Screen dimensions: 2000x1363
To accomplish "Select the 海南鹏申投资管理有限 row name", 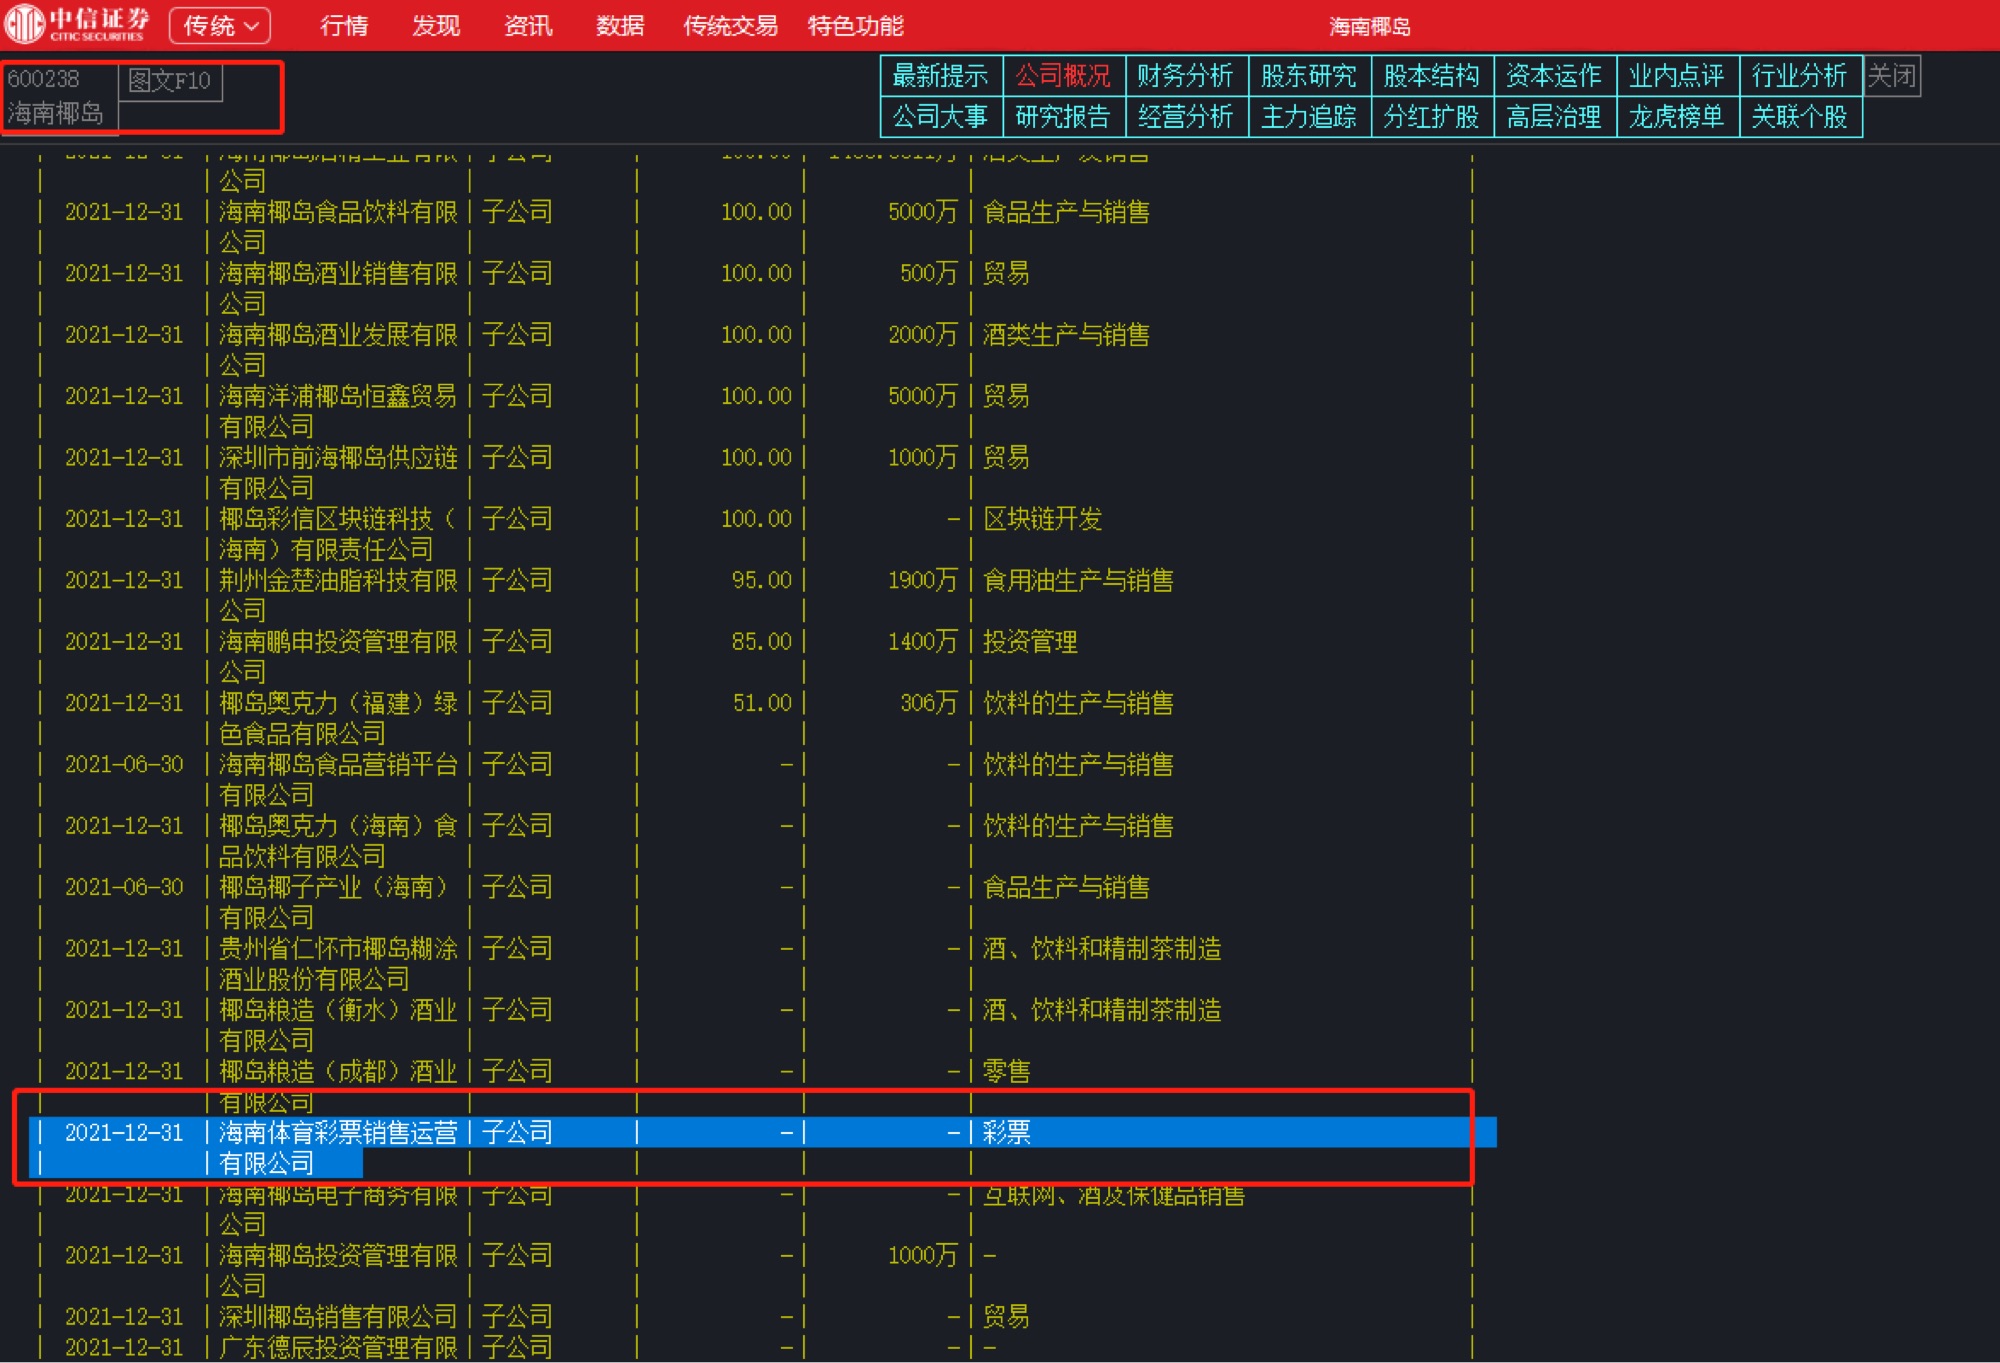I will [x=338, y=641].
